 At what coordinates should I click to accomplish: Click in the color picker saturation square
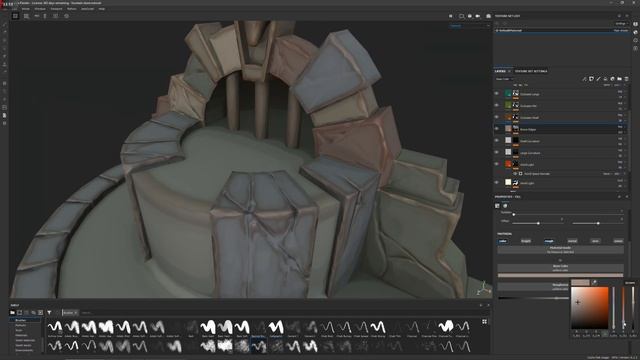589,307
